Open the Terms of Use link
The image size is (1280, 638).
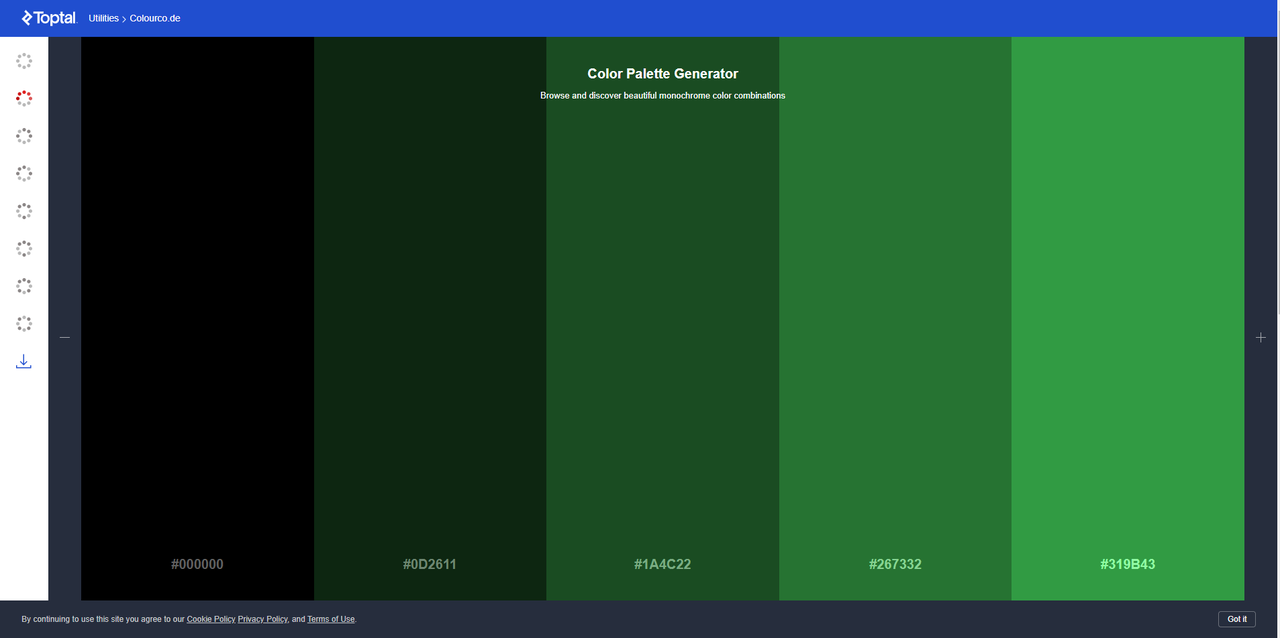331,619
